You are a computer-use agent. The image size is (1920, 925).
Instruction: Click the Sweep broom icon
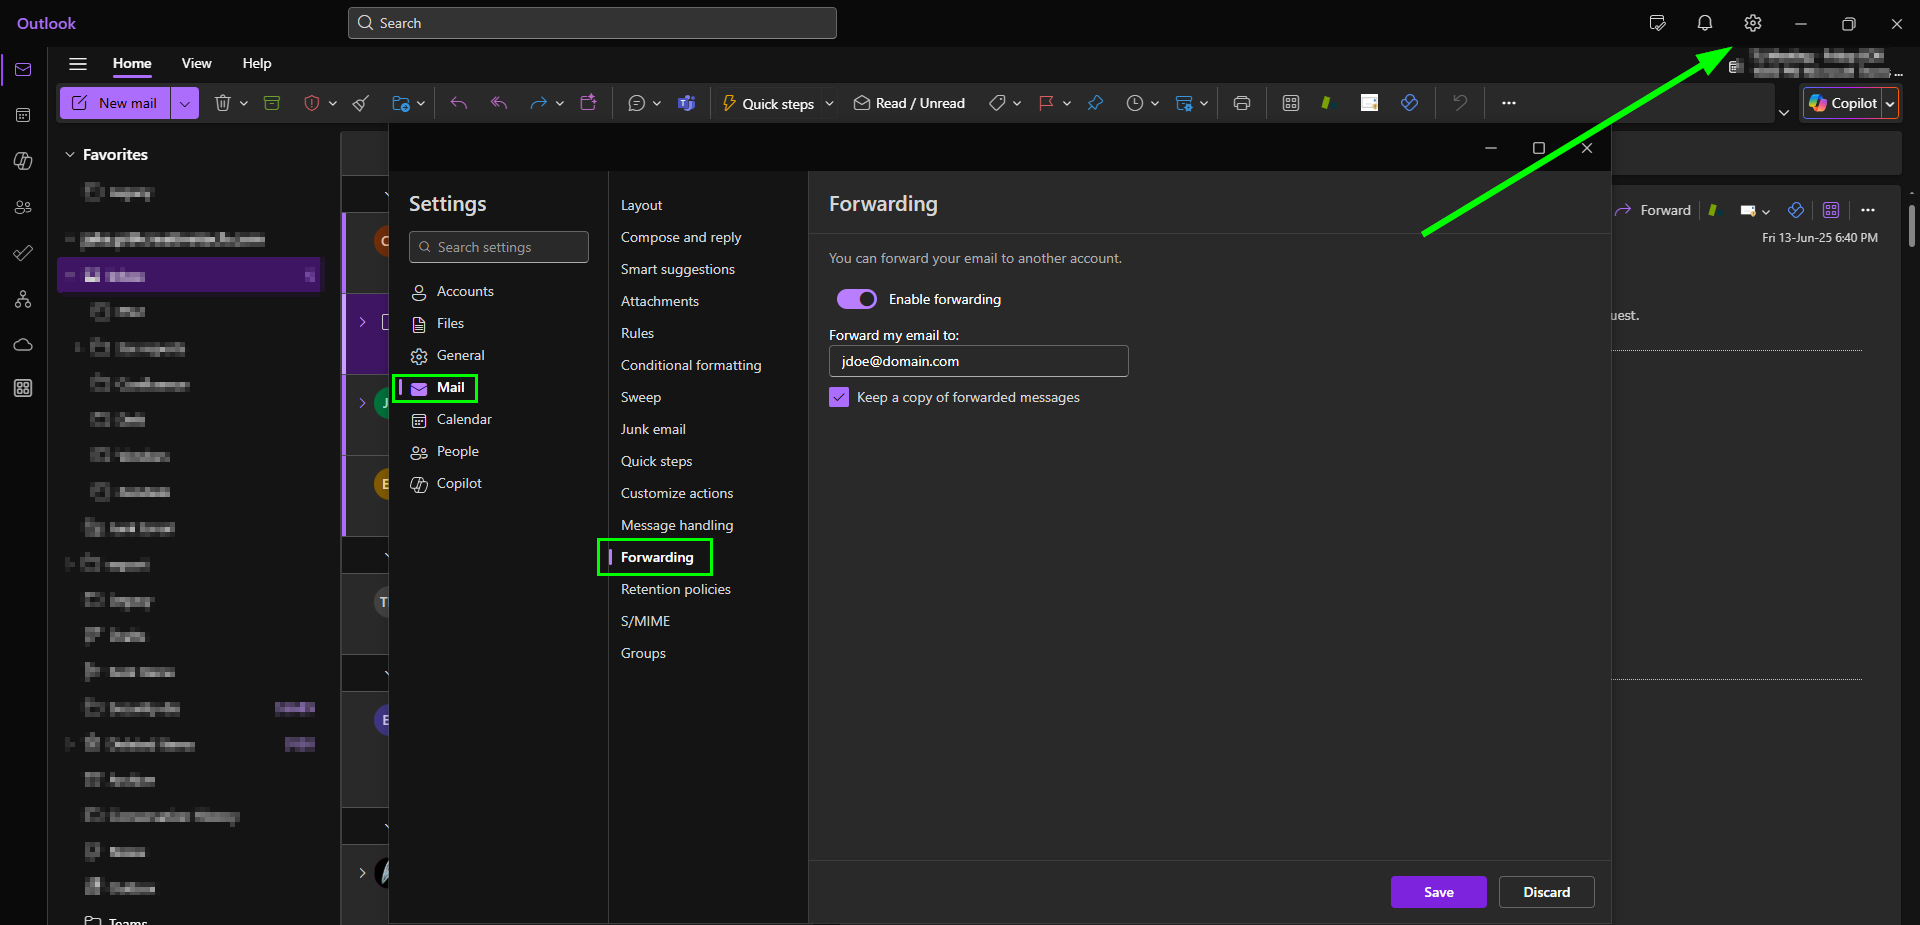pos(361,103)
